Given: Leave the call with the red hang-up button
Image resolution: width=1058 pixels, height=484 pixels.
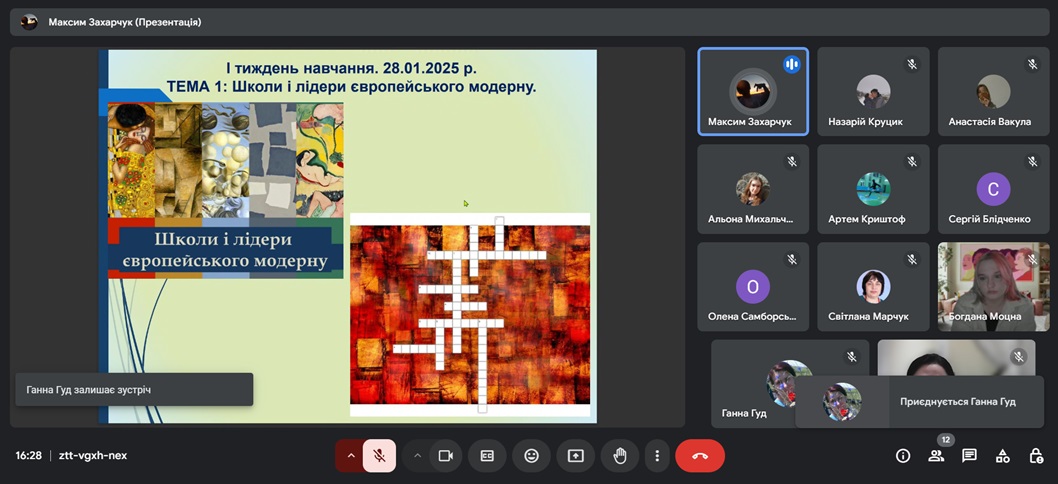Looking at the screenshot, I should coord(700,456).
